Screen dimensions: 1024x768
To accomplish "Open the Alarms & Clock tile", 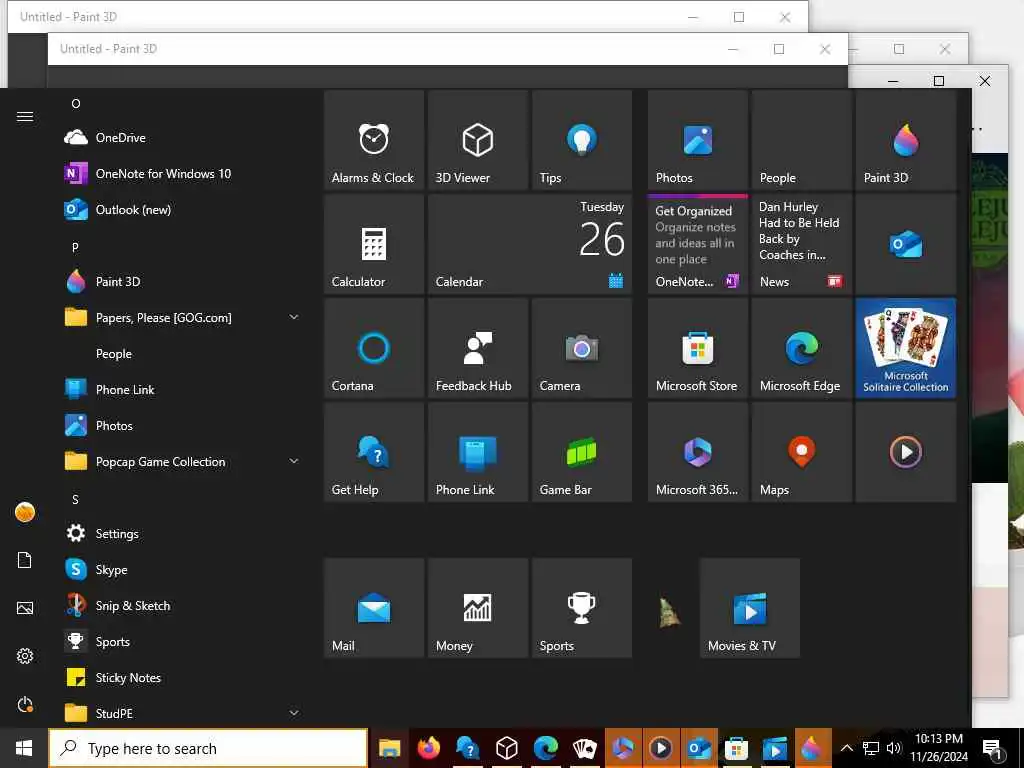I will (374, 140).
